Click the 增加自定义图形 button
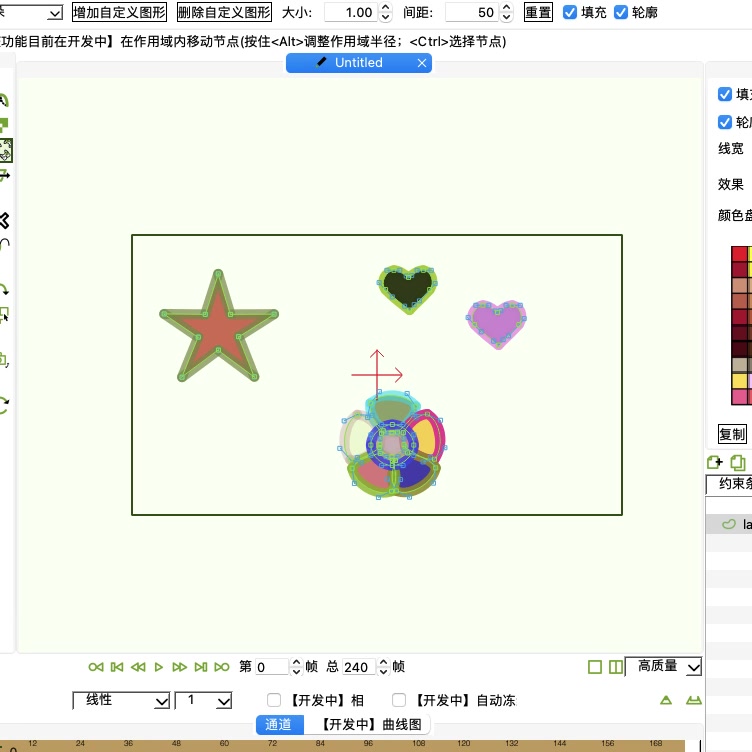The height and width of the screenshot is (752, 752). point(119,13)
